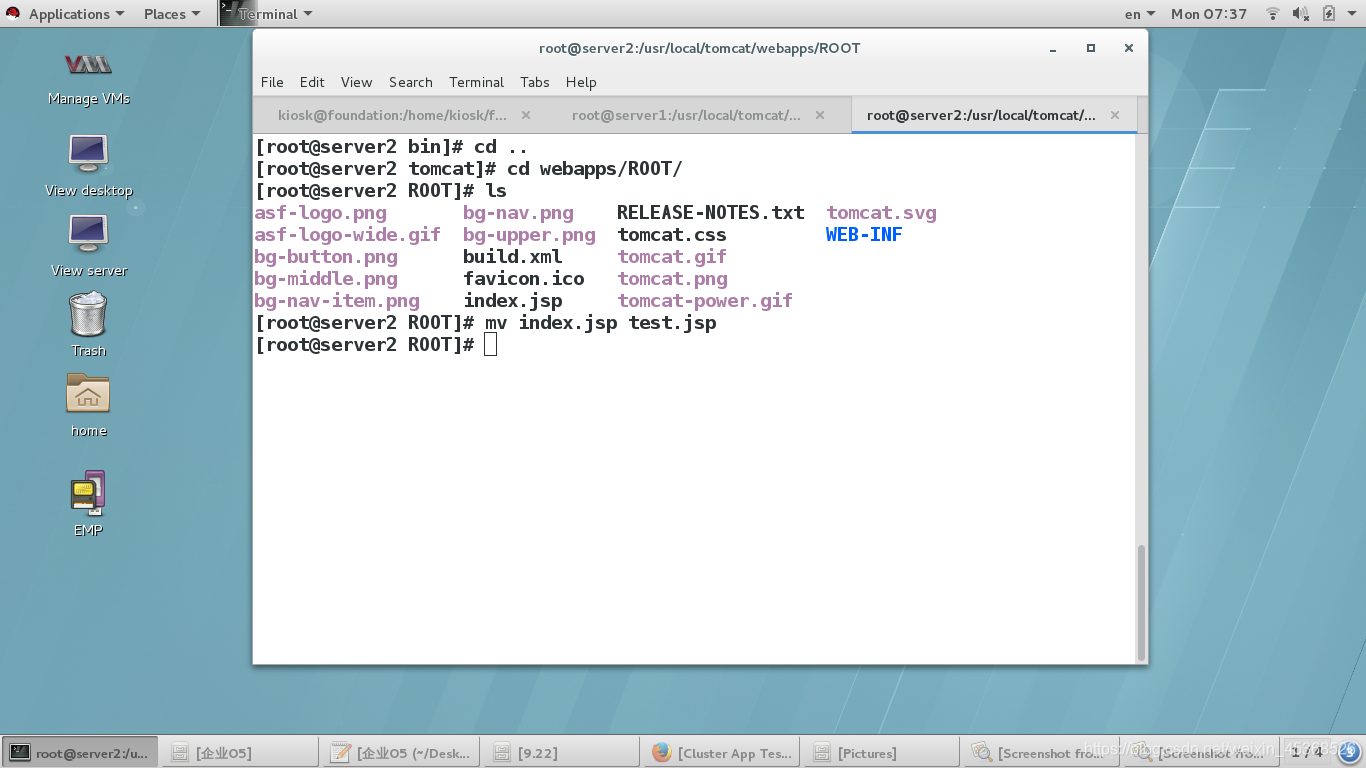
Task: Close the terminal window
Action: click(x=1129, y=48)
